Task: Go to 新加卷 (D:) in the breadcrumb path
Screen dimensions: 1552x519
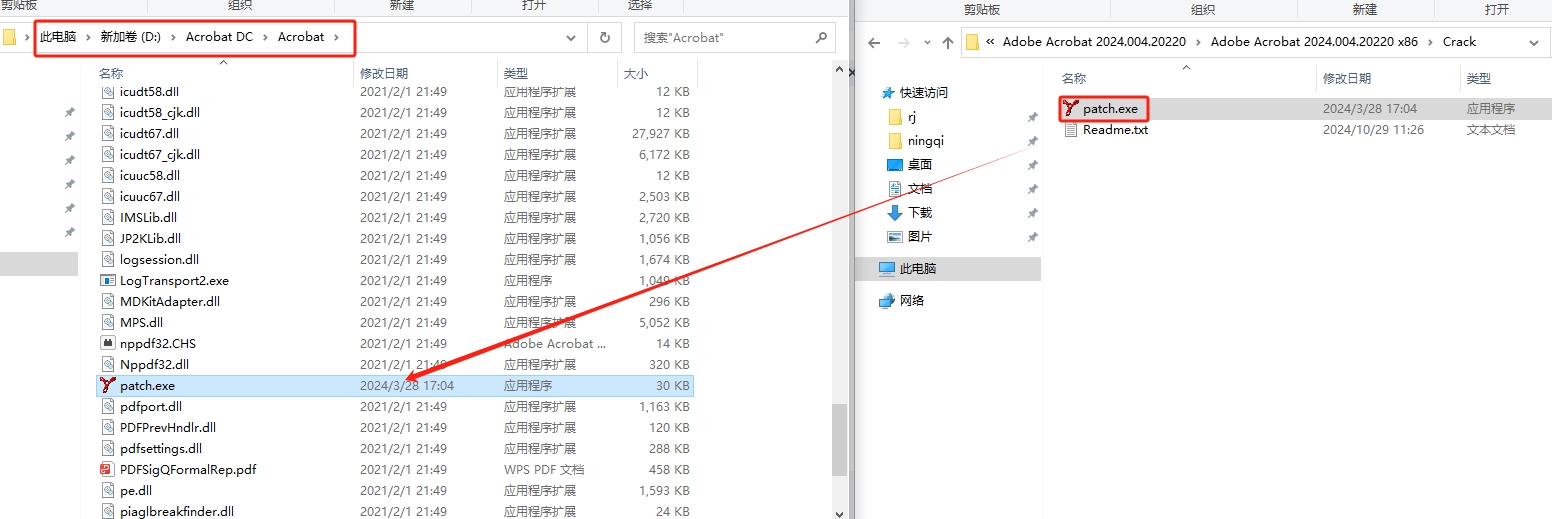Action: pos(130,37)
